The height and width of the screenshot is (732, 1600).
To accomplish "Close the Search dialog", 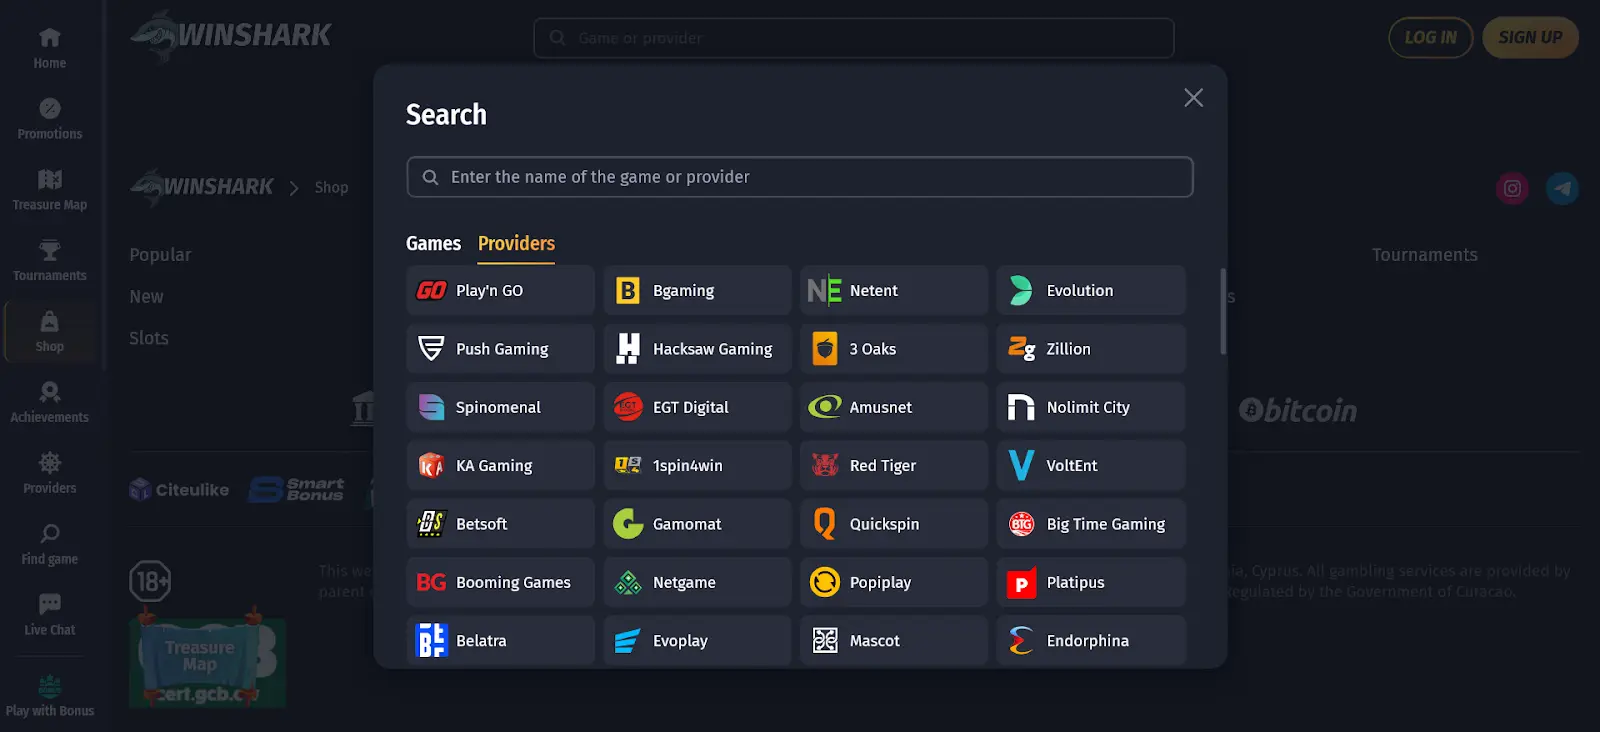I will pos(1193,98).
